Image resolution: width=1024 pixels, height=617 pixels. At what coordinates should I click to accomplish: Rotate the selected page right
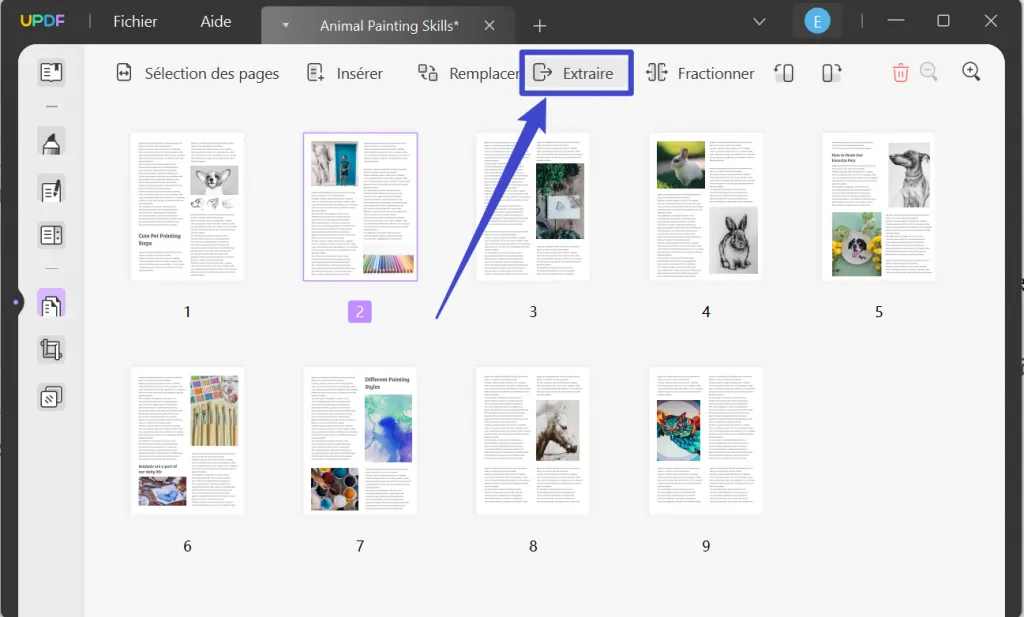tap(831, 72)
